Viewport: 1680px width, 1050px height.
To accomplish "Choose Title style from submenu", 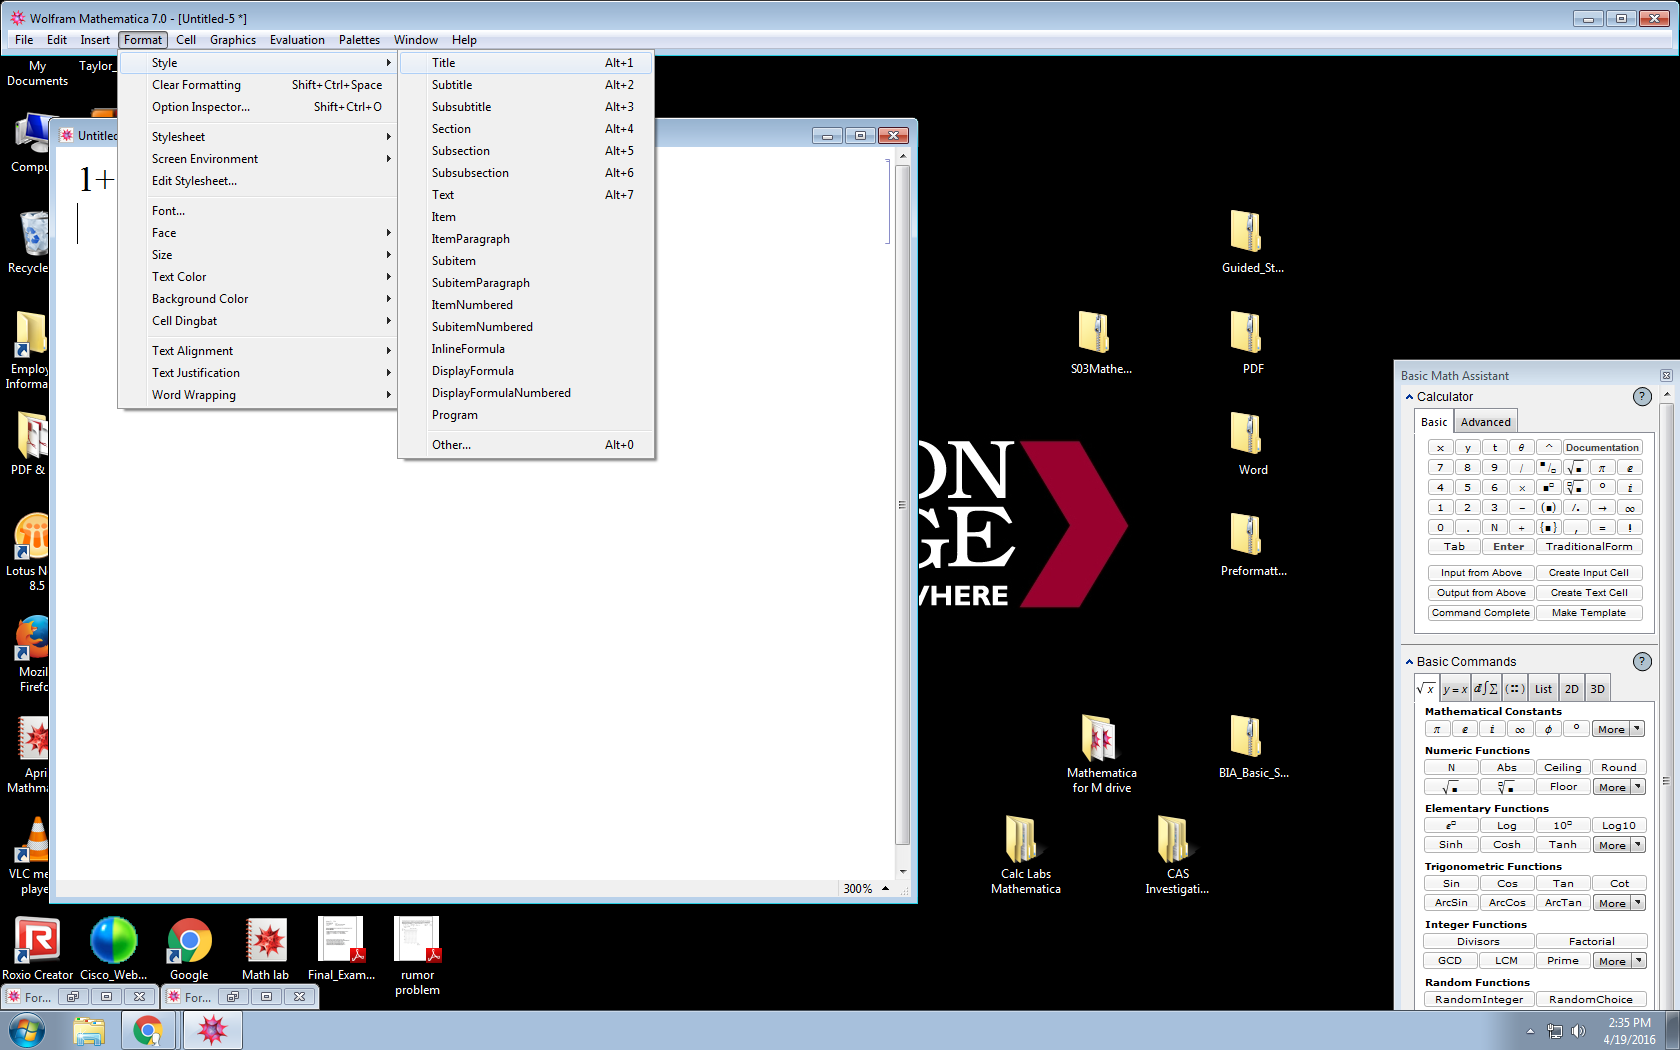I will (x=526, y=63).
